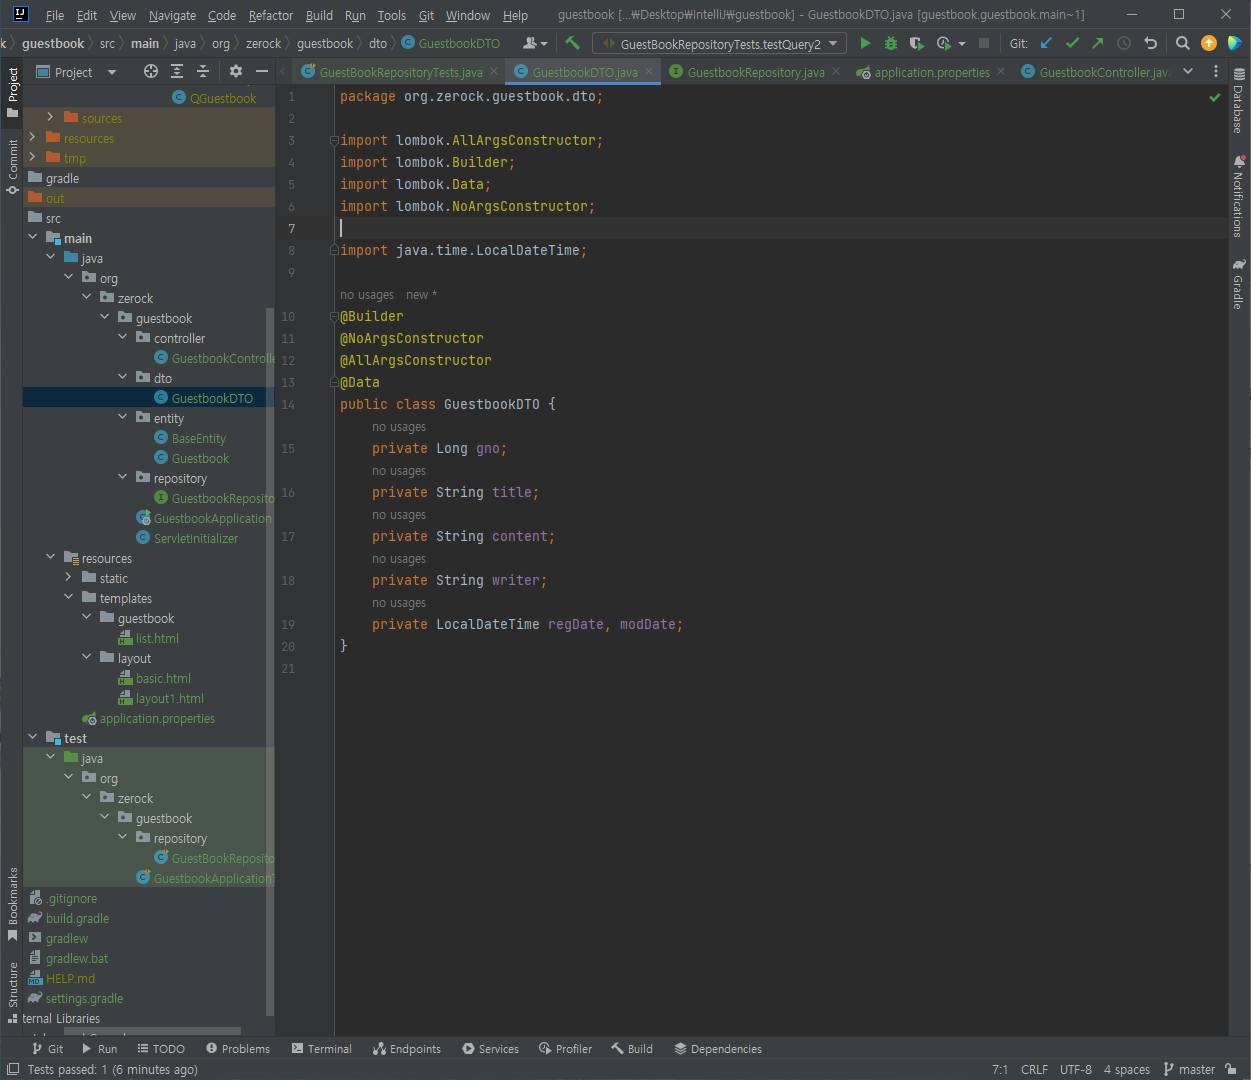Click Run with Coverage icon

[916, 43]
